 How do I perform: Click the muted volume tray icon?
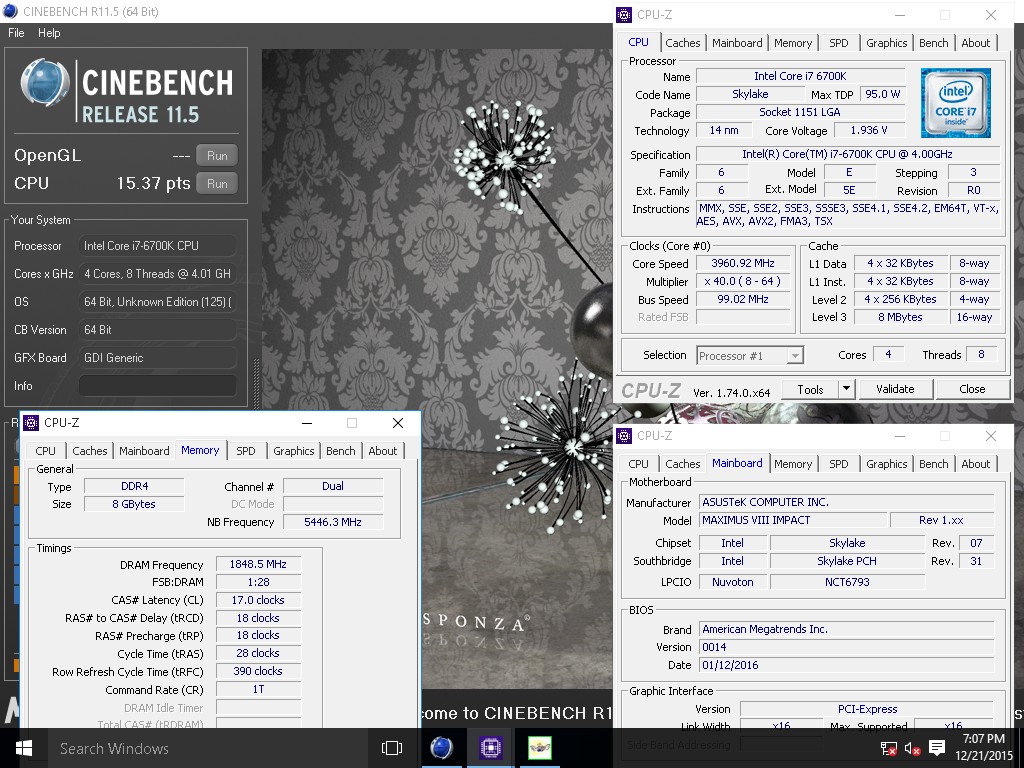912,748
